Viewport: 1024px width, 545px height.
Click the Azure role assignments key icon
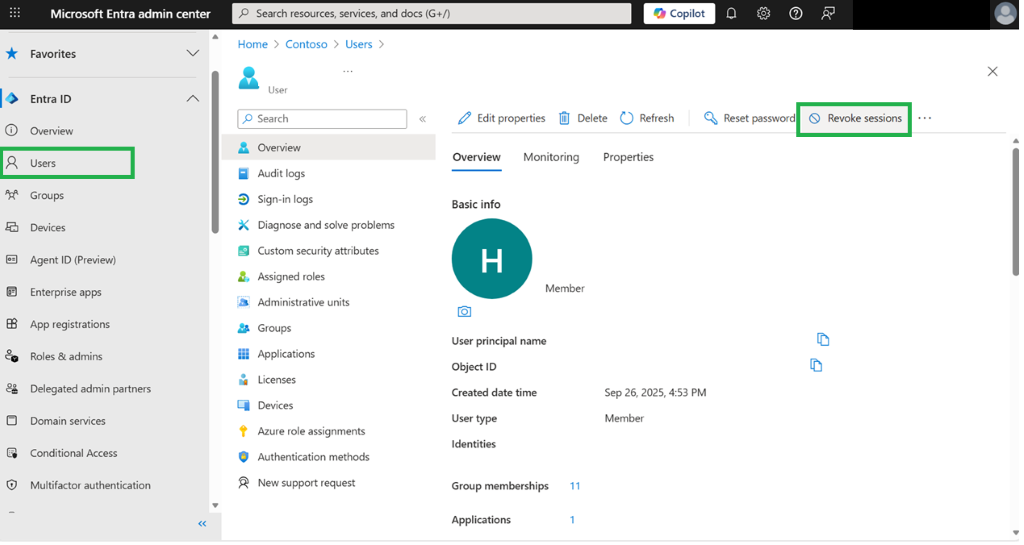pos(244,431)
